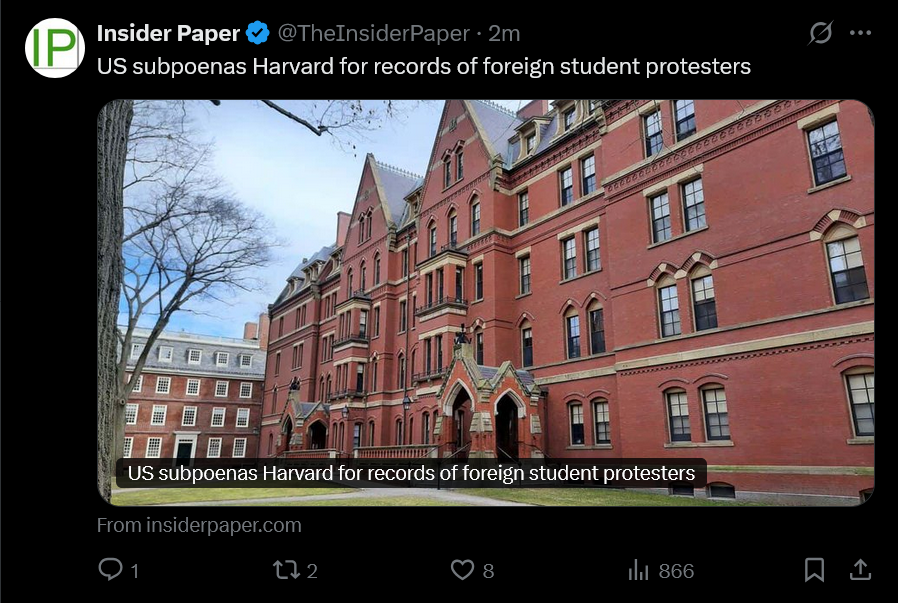The image size is (898, 603).
Task: Bookmark this post
Action: 814,570
